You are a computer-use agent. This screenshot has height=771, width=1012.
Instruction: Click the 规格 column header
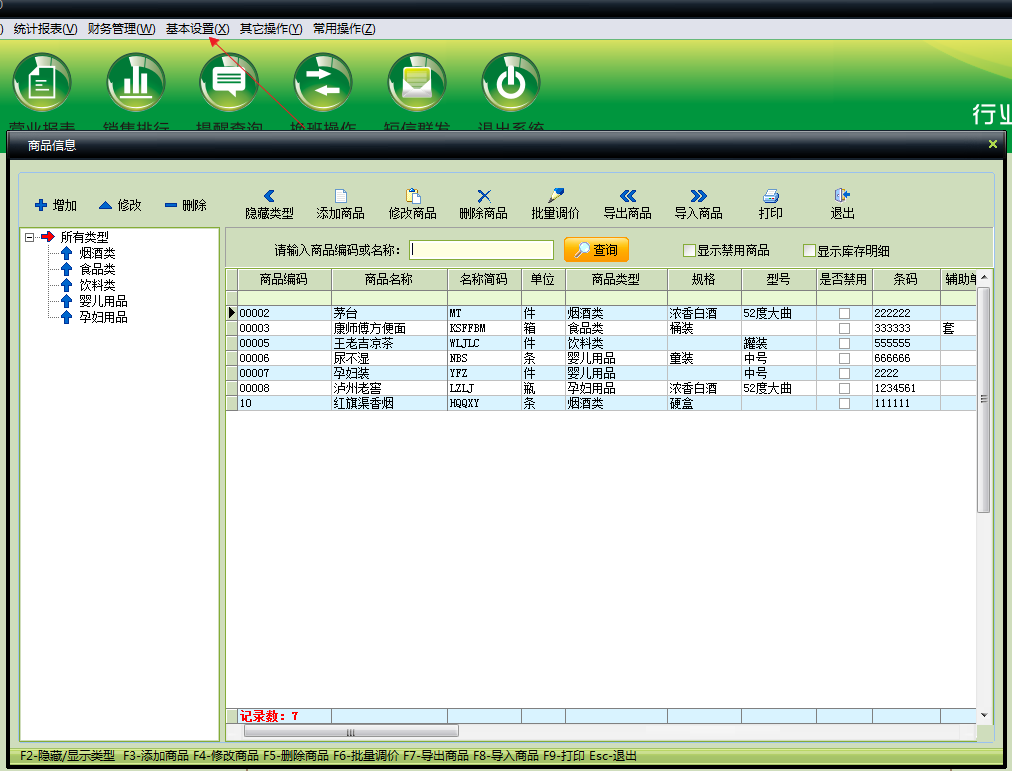[x=703, y=279]
